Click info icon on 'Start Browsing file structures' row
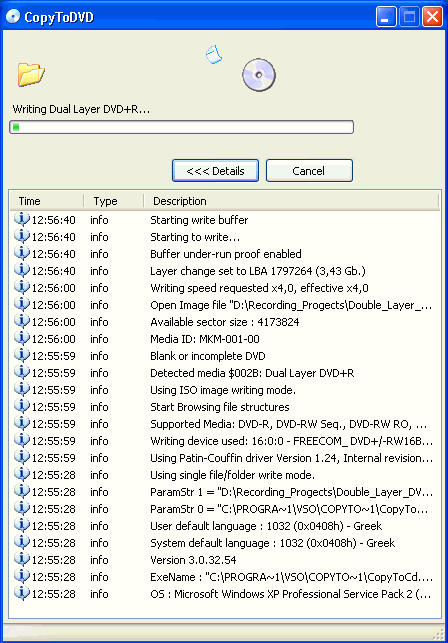448x643 pixels. [22, 407]
